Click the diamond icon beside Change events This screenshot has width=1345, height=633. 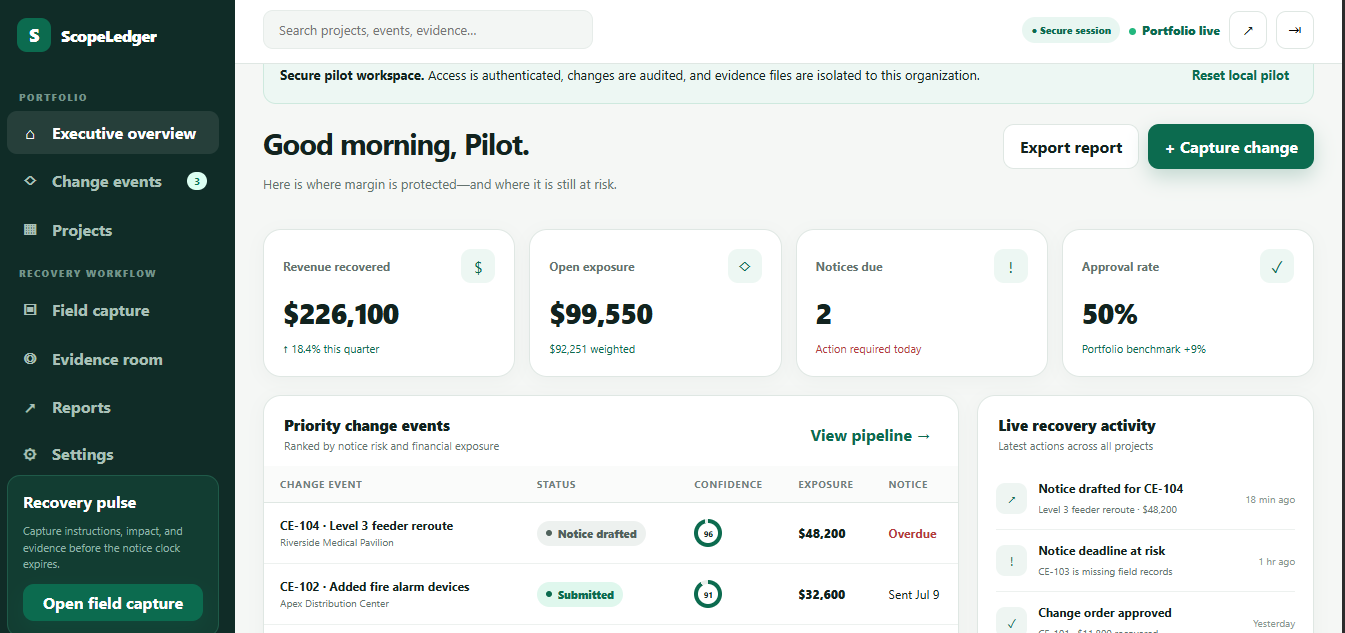coord(30,181)
